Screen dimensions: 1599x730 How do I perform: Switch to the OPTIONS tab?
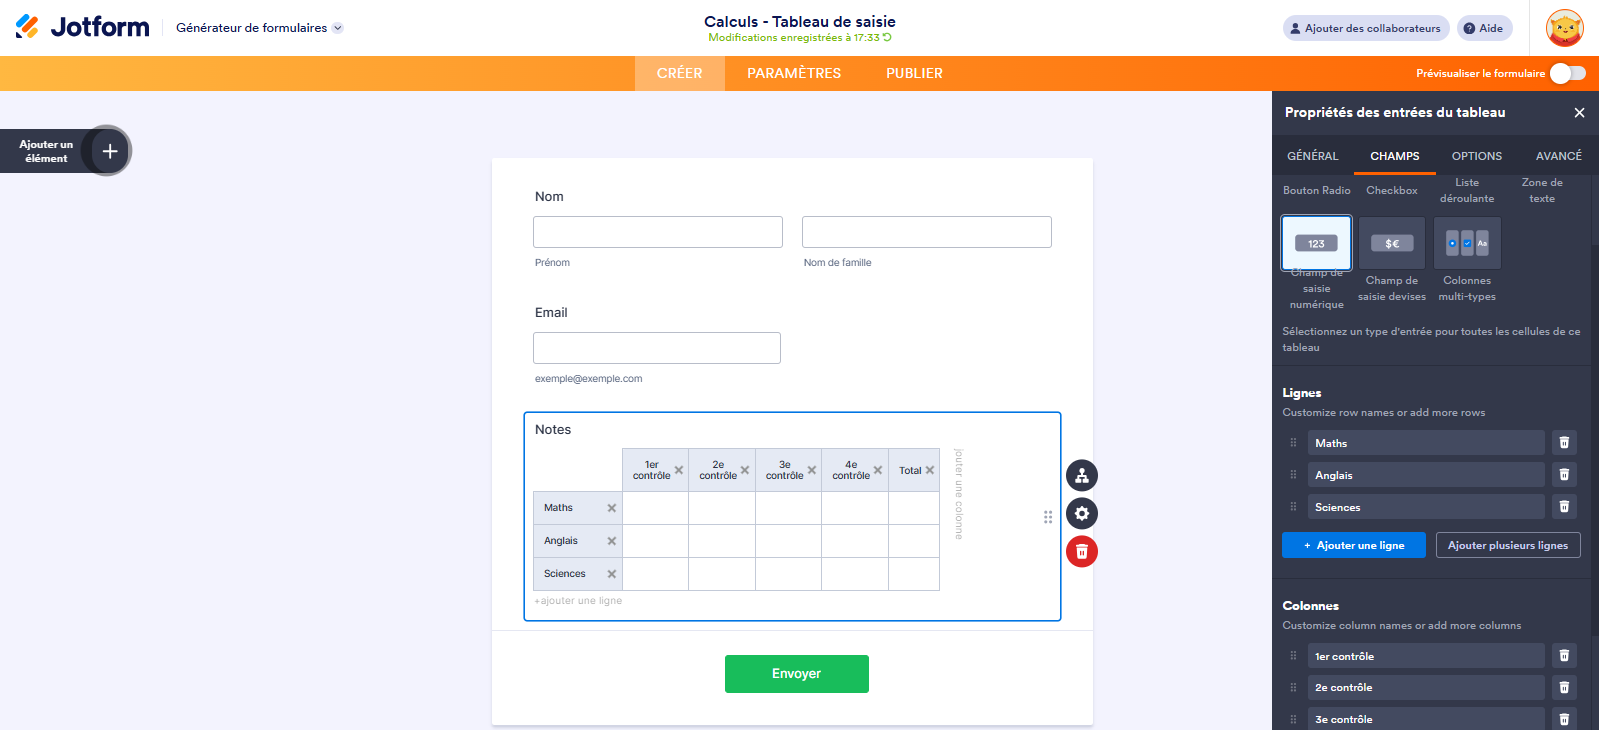1476,156
